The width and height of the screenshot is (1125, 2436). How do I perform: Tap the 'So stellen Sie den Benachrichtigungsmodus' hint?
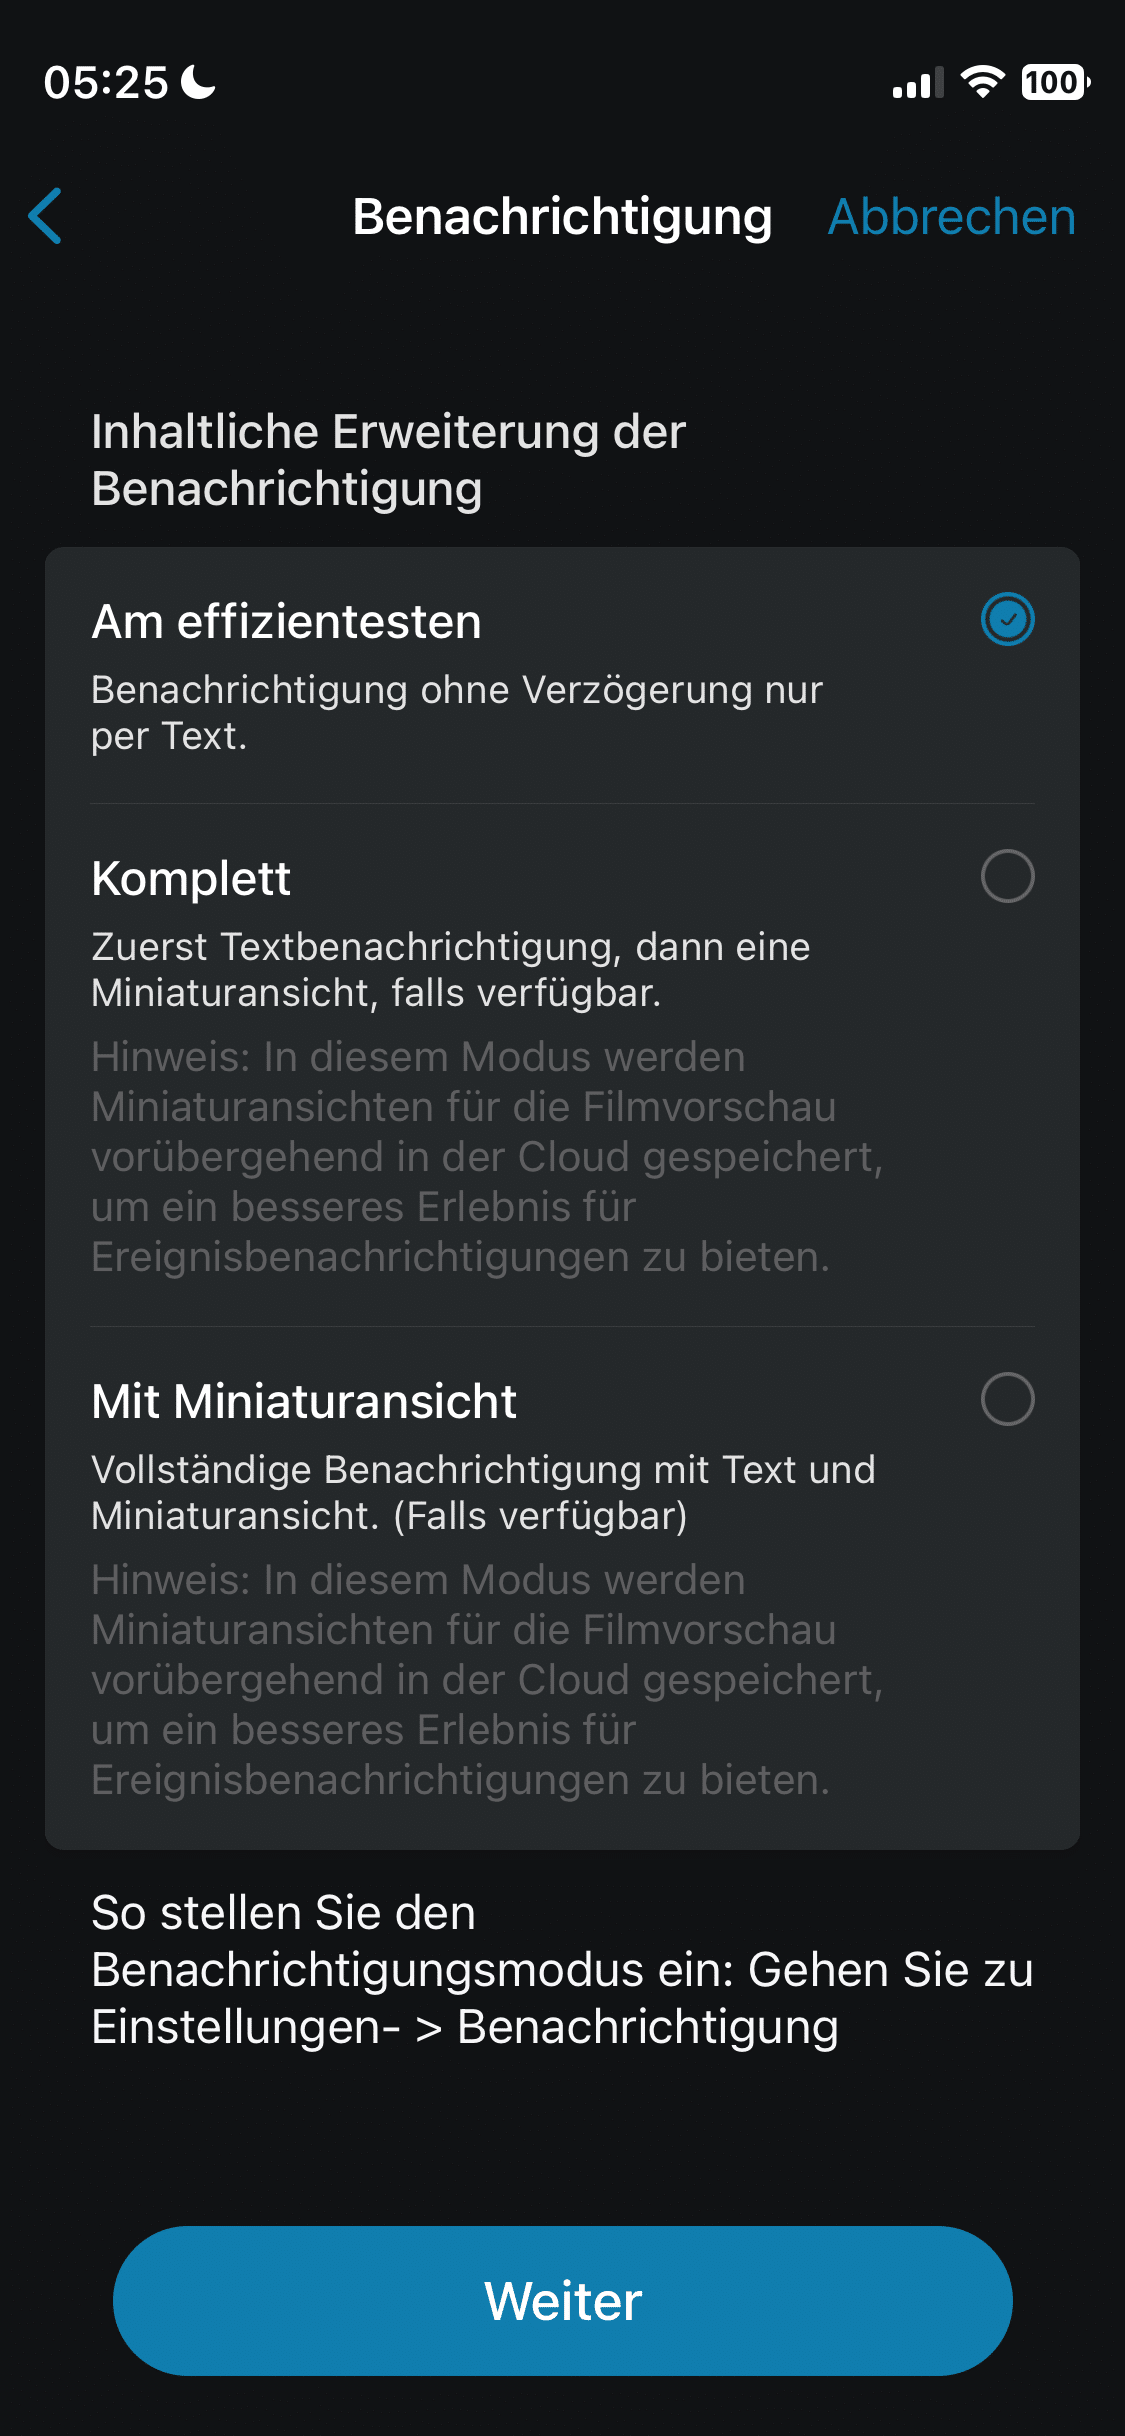[x=562, y=1970]
